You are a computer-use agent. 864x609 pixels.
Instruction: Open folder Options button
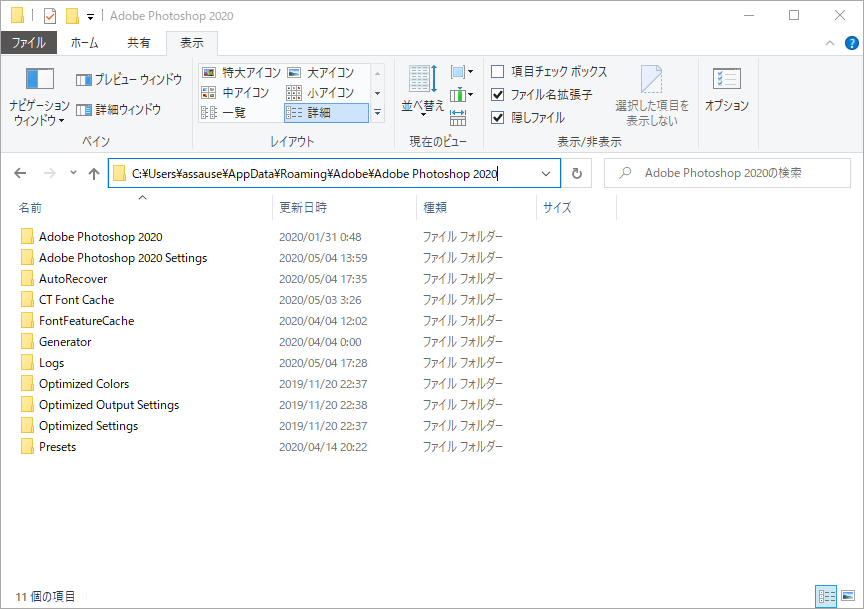(x=727, y=89)
